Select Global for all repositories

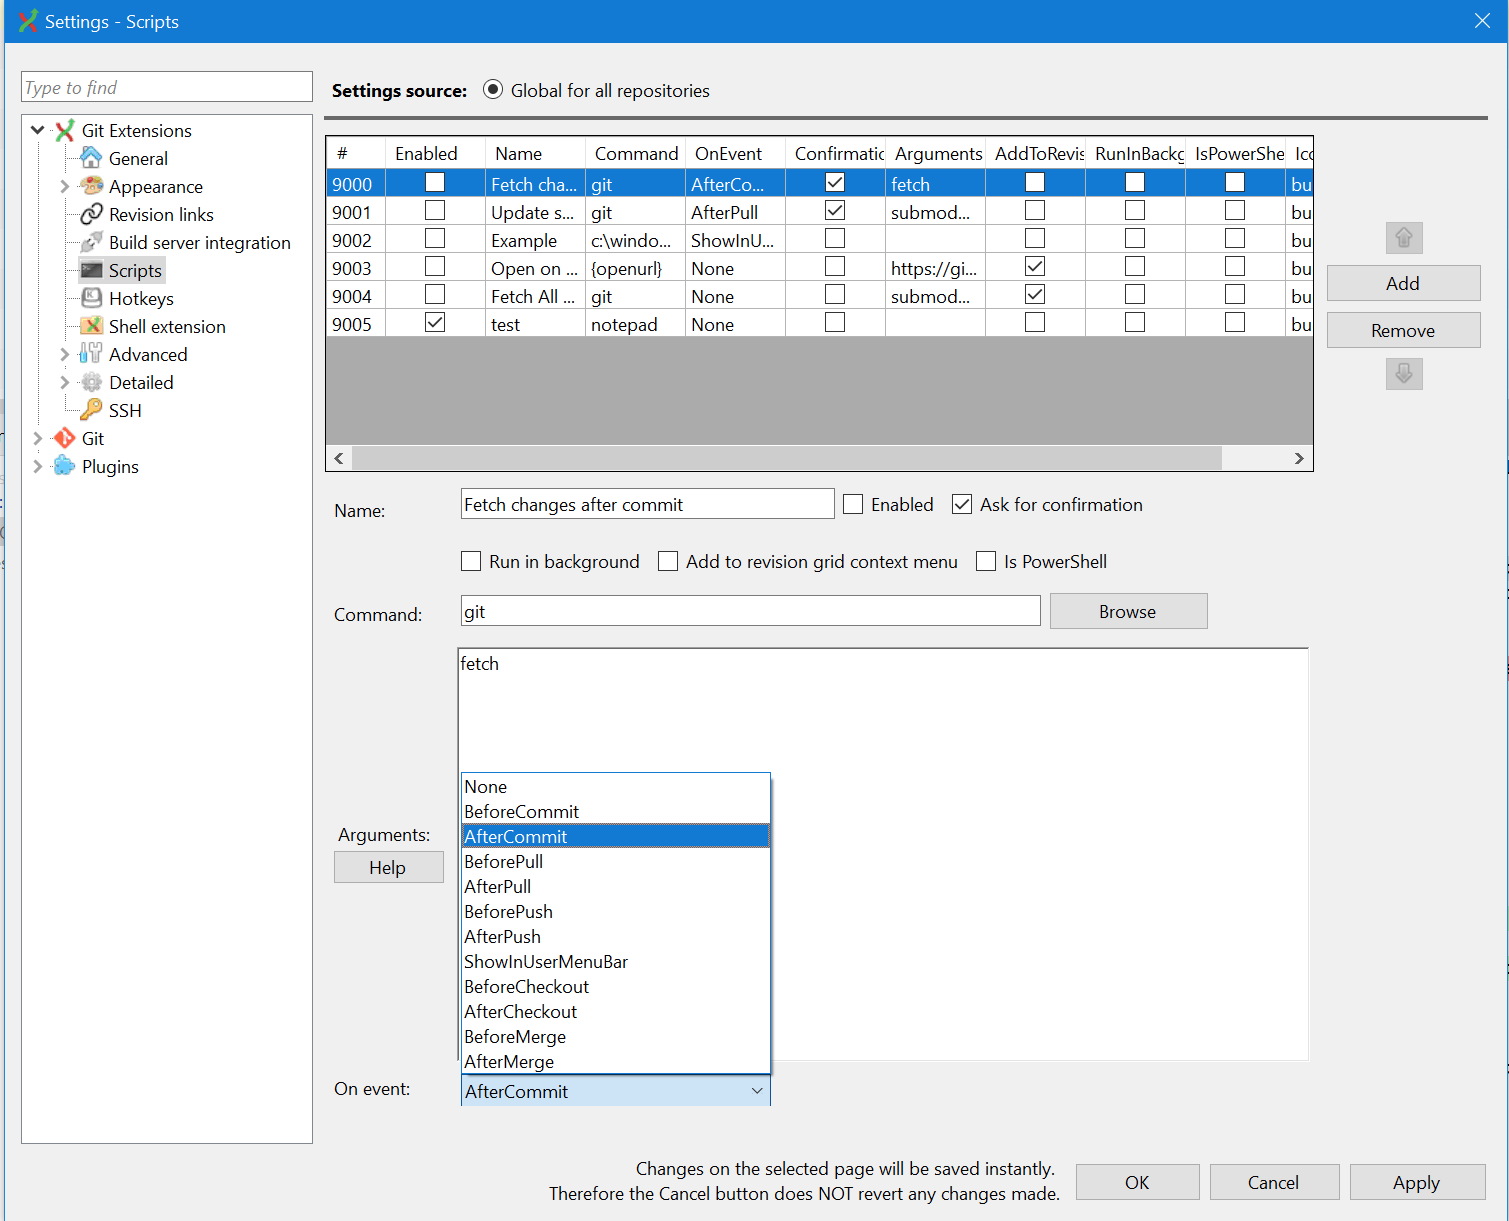[x=492, y=89]
